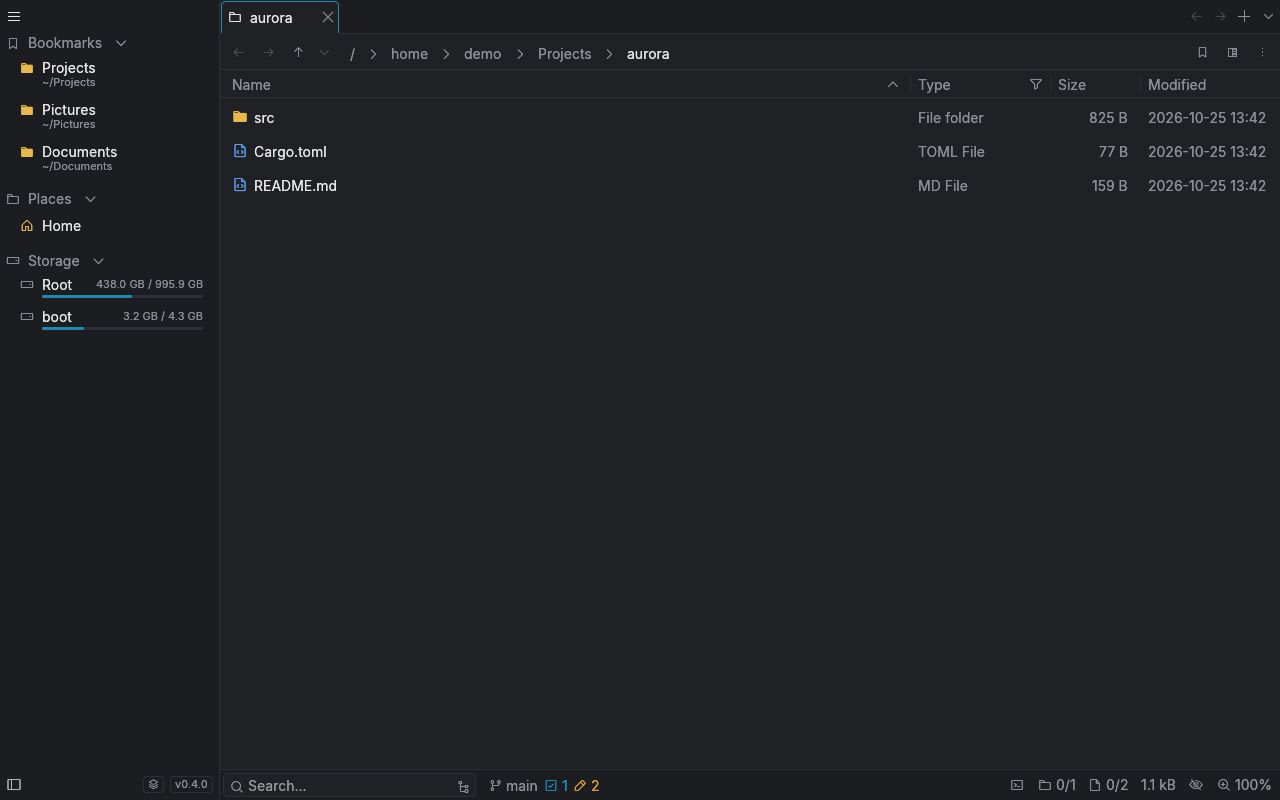
Task: Bookmark the current folder
Action: tap(1202, 53)
